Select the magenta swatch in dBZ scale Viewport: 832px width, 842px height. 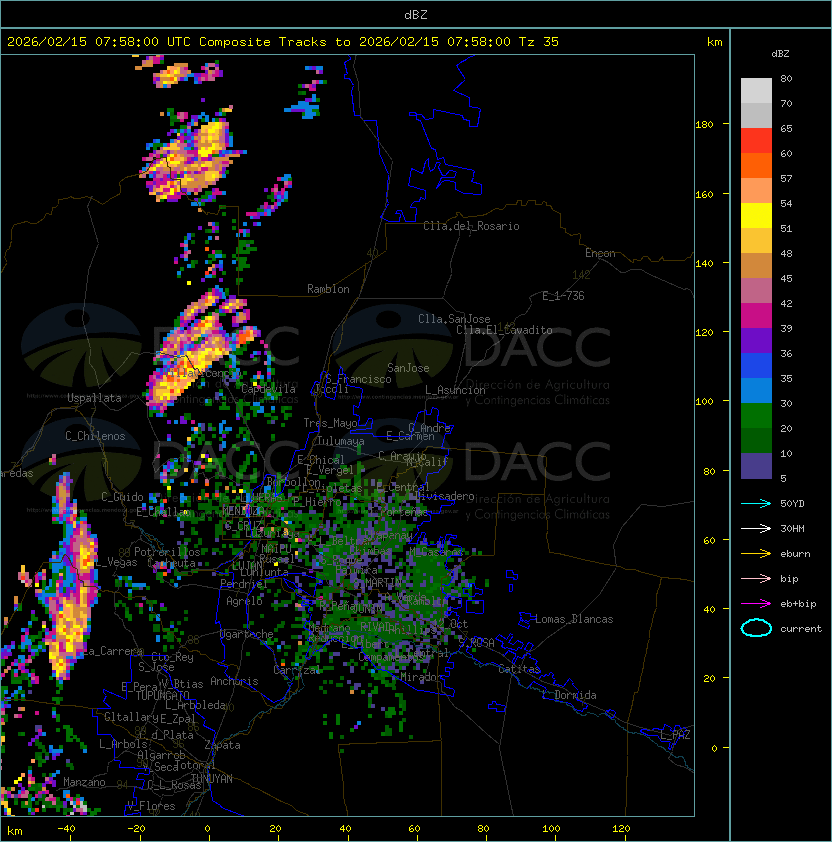coord(756,316)
